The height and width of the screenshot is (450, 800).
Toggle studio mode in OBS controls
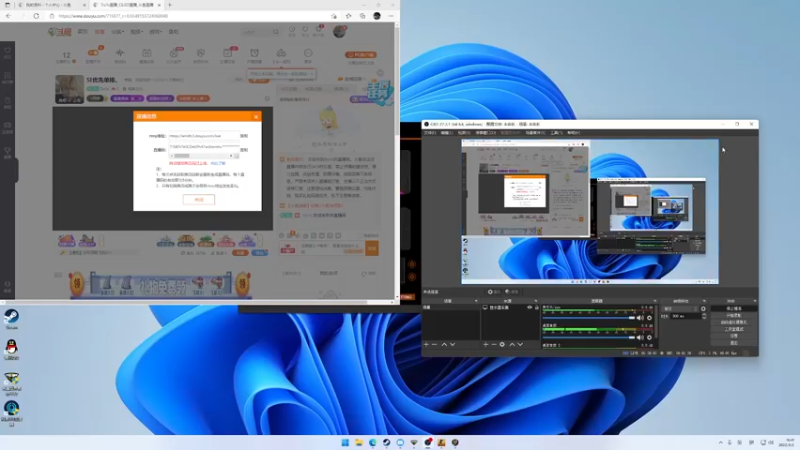point(734,329)
